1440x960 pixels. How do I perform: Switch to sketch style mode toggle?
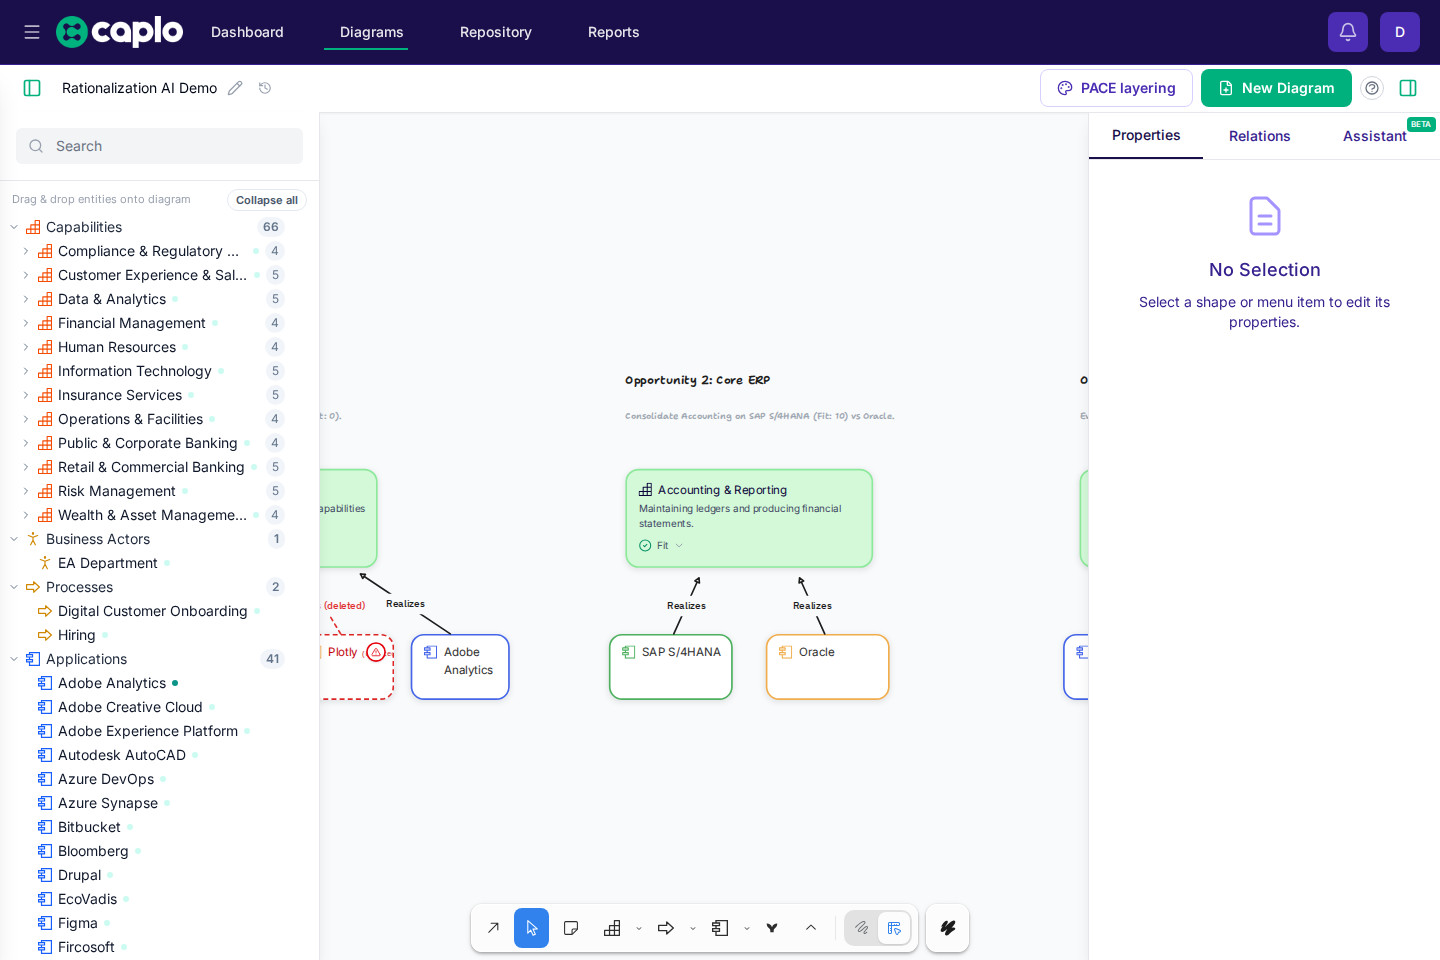tap(862, 928)
